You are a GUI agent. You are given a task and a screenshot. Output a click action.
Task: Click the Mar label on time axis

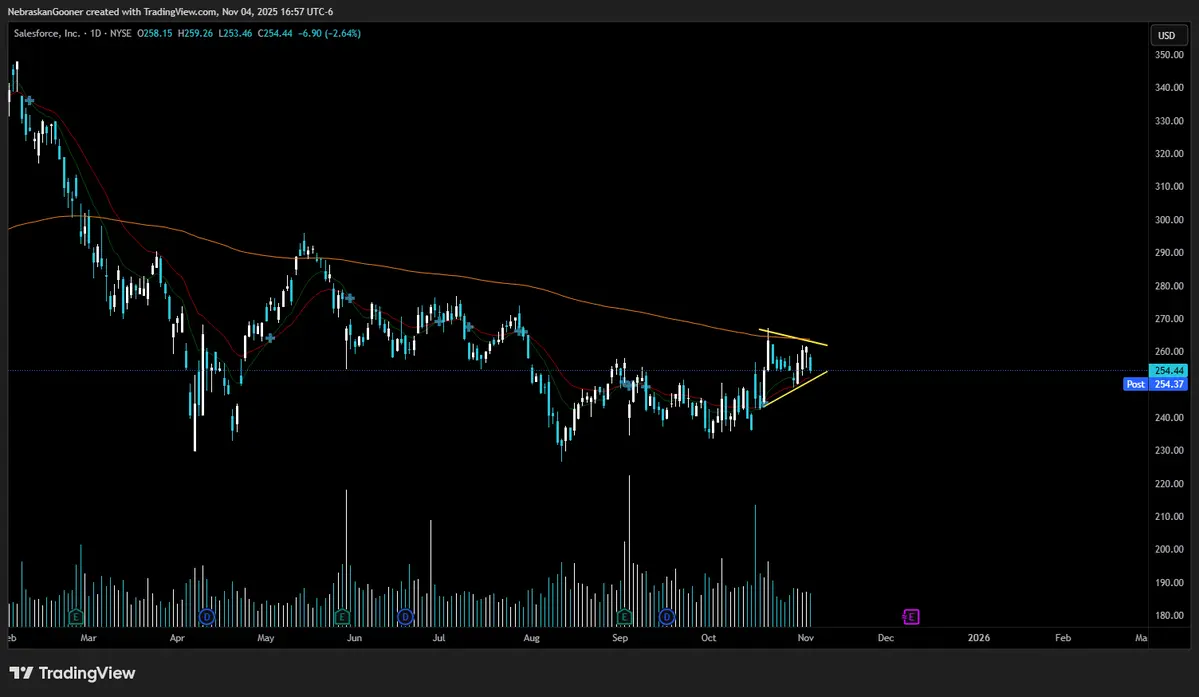(x=89, y=638)
